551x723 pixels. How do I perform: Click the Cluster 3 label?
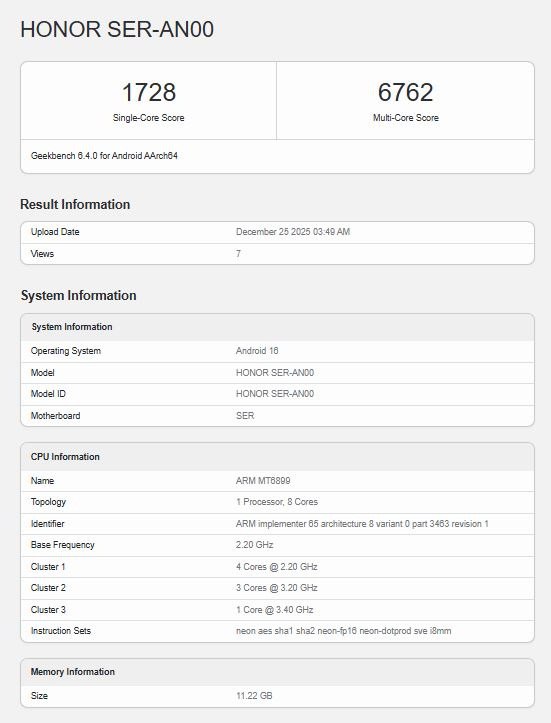48,610
